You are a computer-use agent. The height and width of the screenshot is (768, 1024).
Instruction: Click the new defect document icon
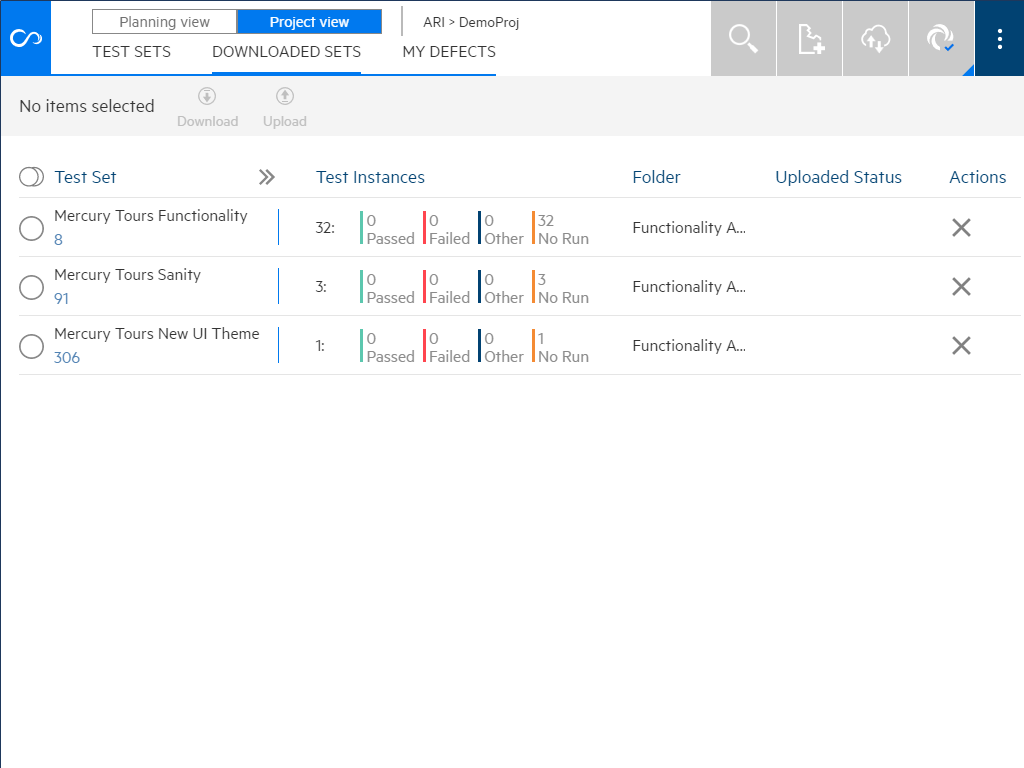pos(809,38)
